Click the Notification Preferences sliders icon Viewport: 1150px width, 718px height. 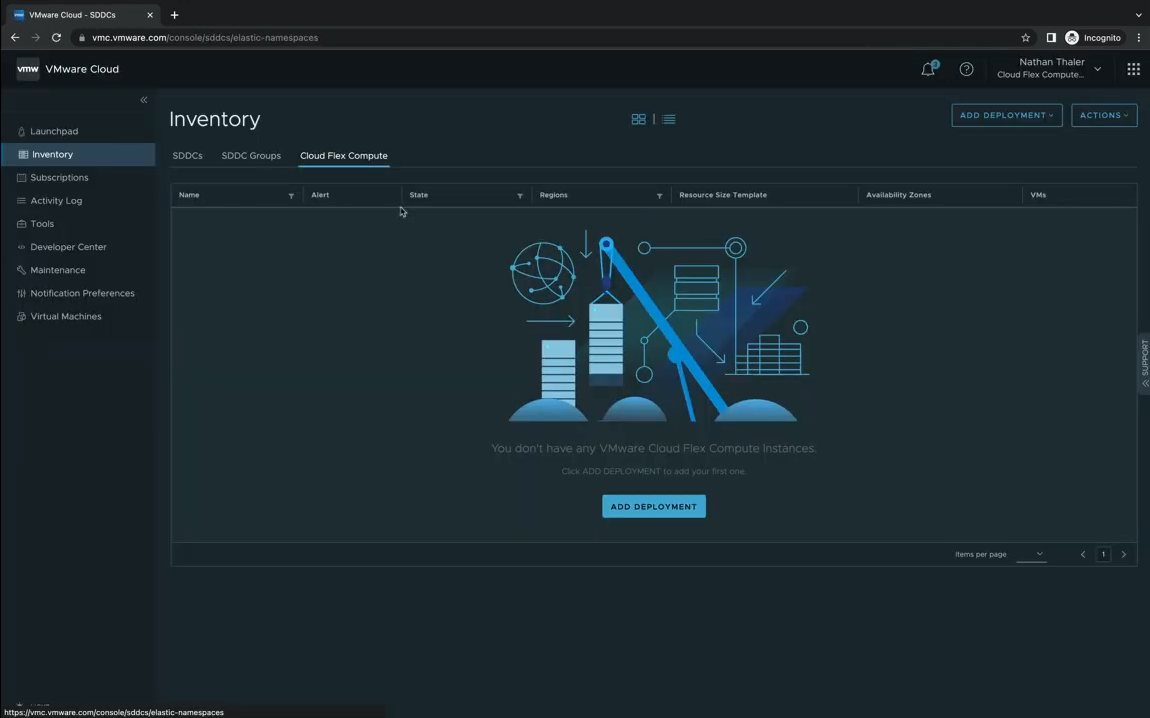click(21, 293)
